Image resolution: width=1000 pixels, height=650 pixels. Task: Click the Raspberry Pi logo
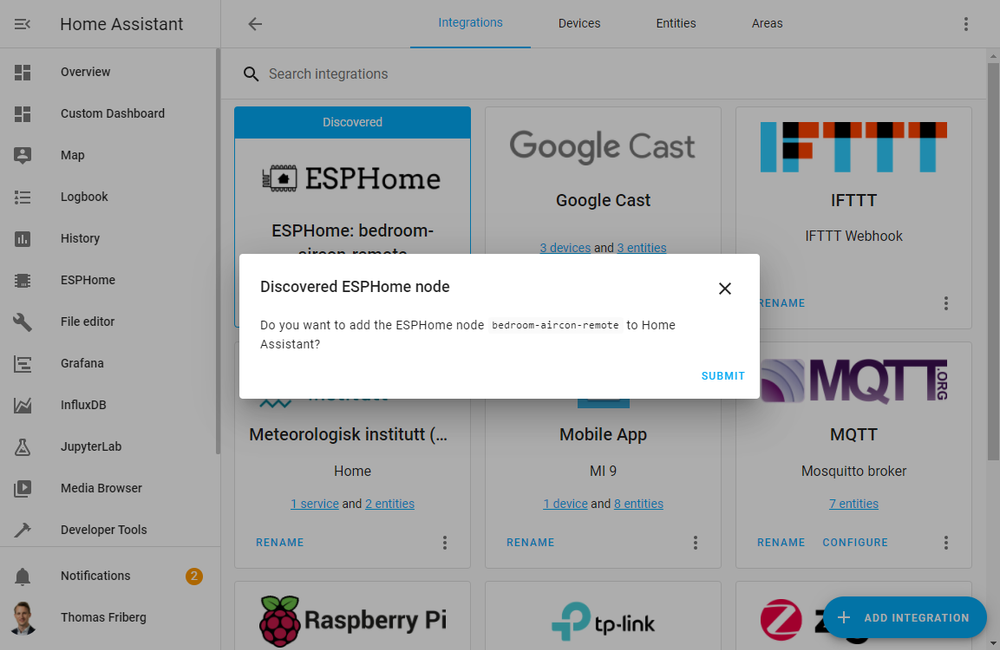pyautogui.click(x=353, y=620)
